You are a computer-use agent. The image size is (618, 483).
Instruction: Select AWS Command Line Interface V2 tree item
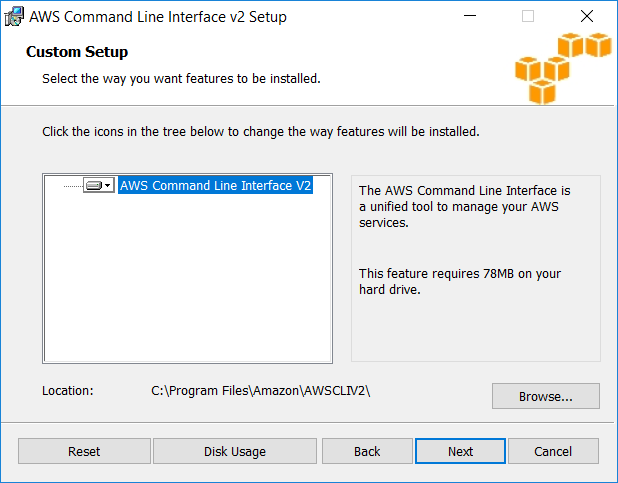215,185
